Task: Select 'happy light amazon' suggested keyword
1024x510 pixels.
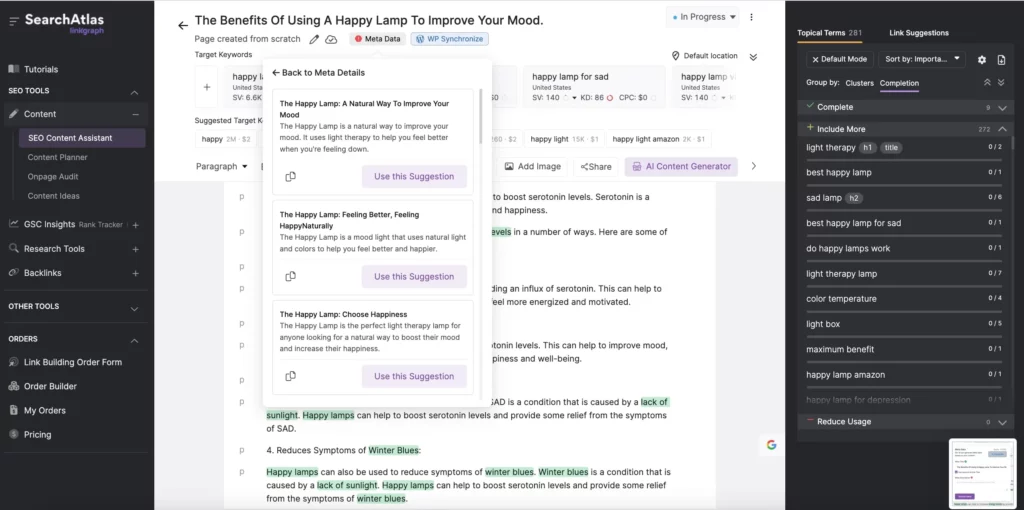Action: (x=658, y=139)
